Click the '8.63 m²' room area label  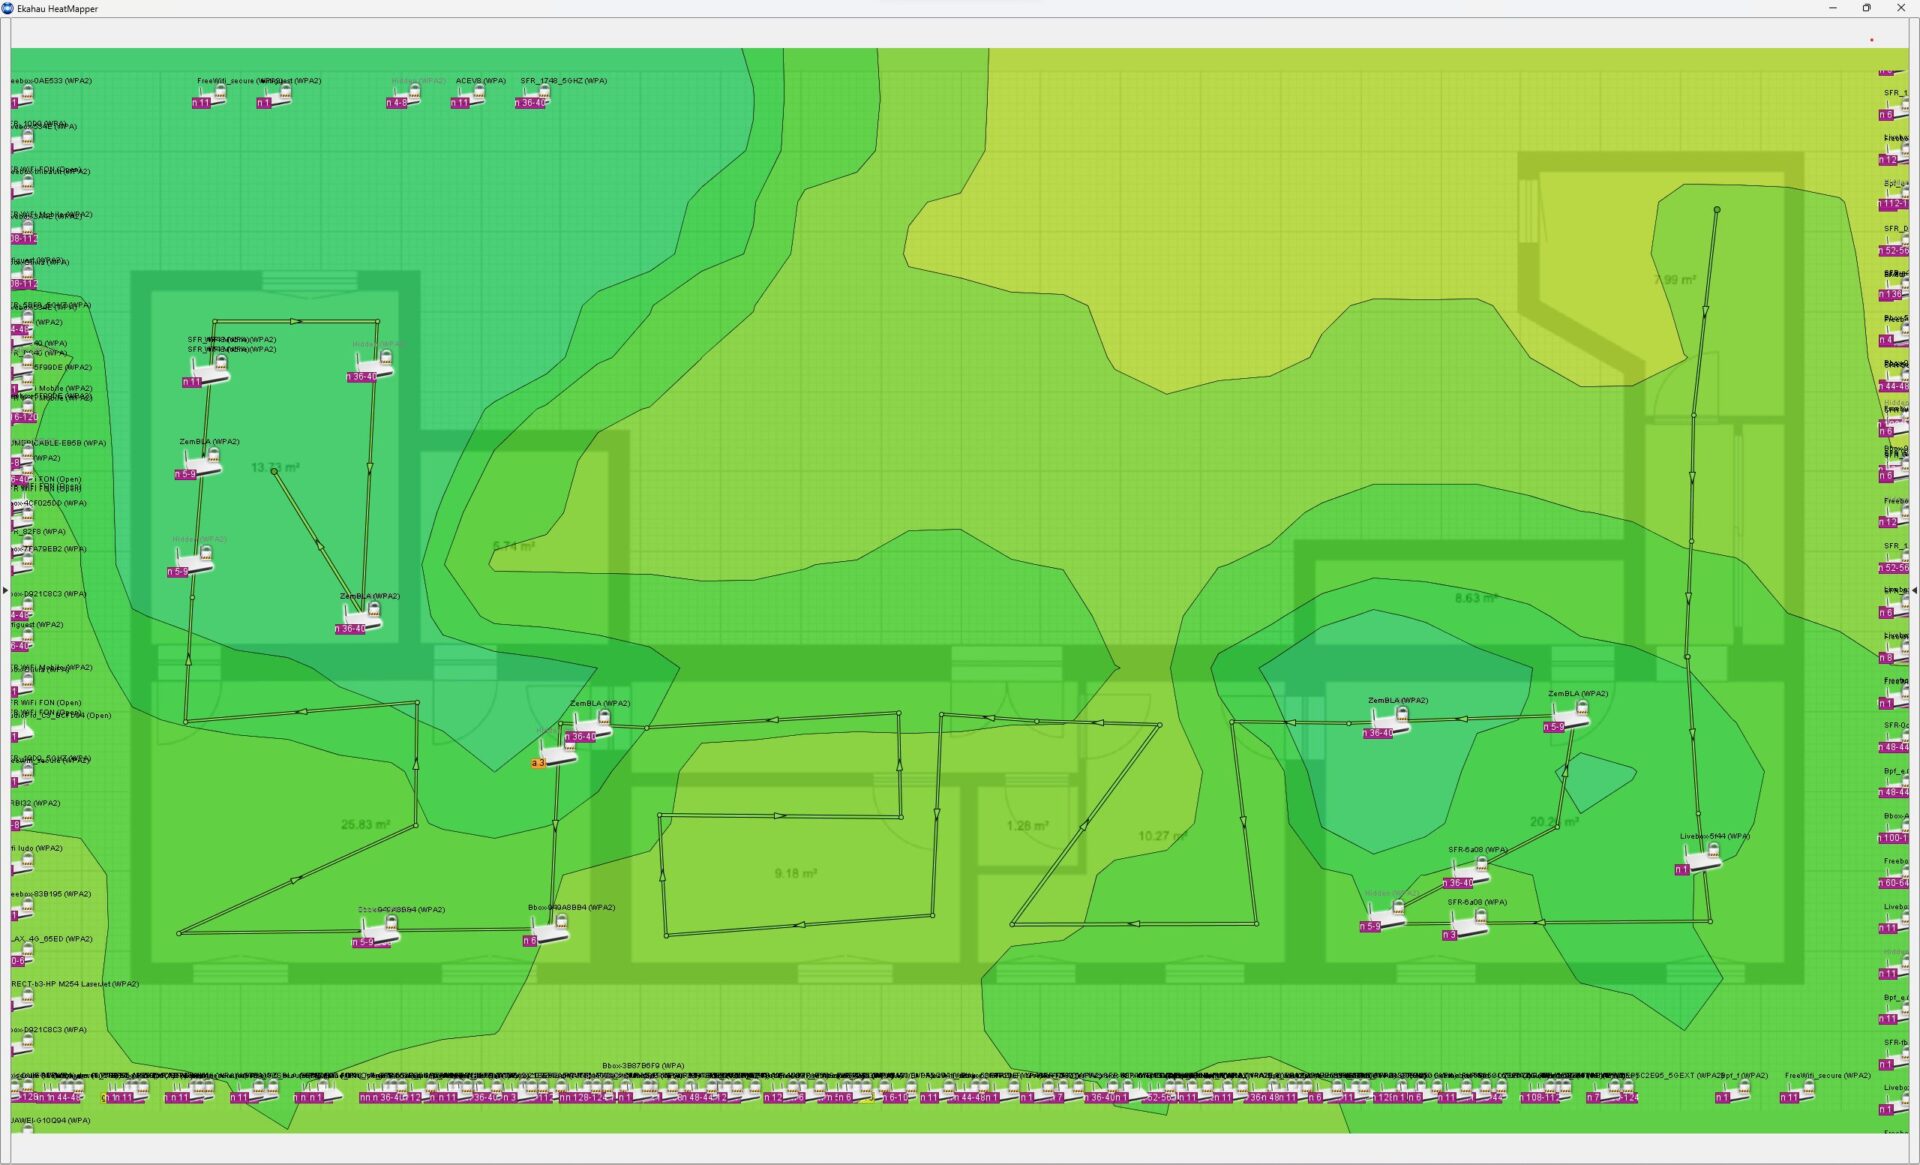[1475, 598]
